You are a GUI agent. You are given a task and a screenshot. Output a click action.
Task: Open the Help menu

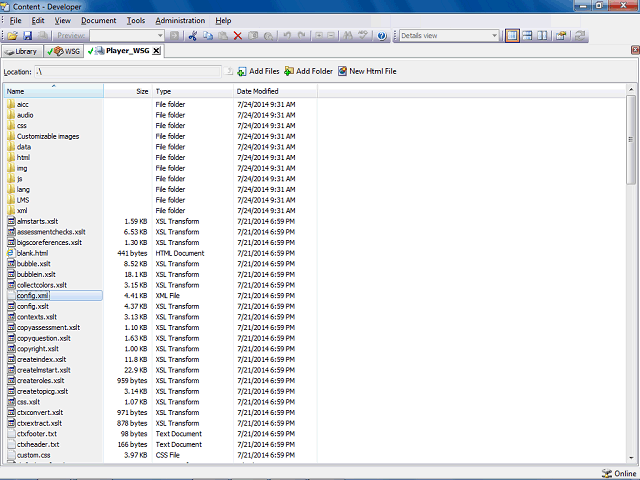point(223,21)
